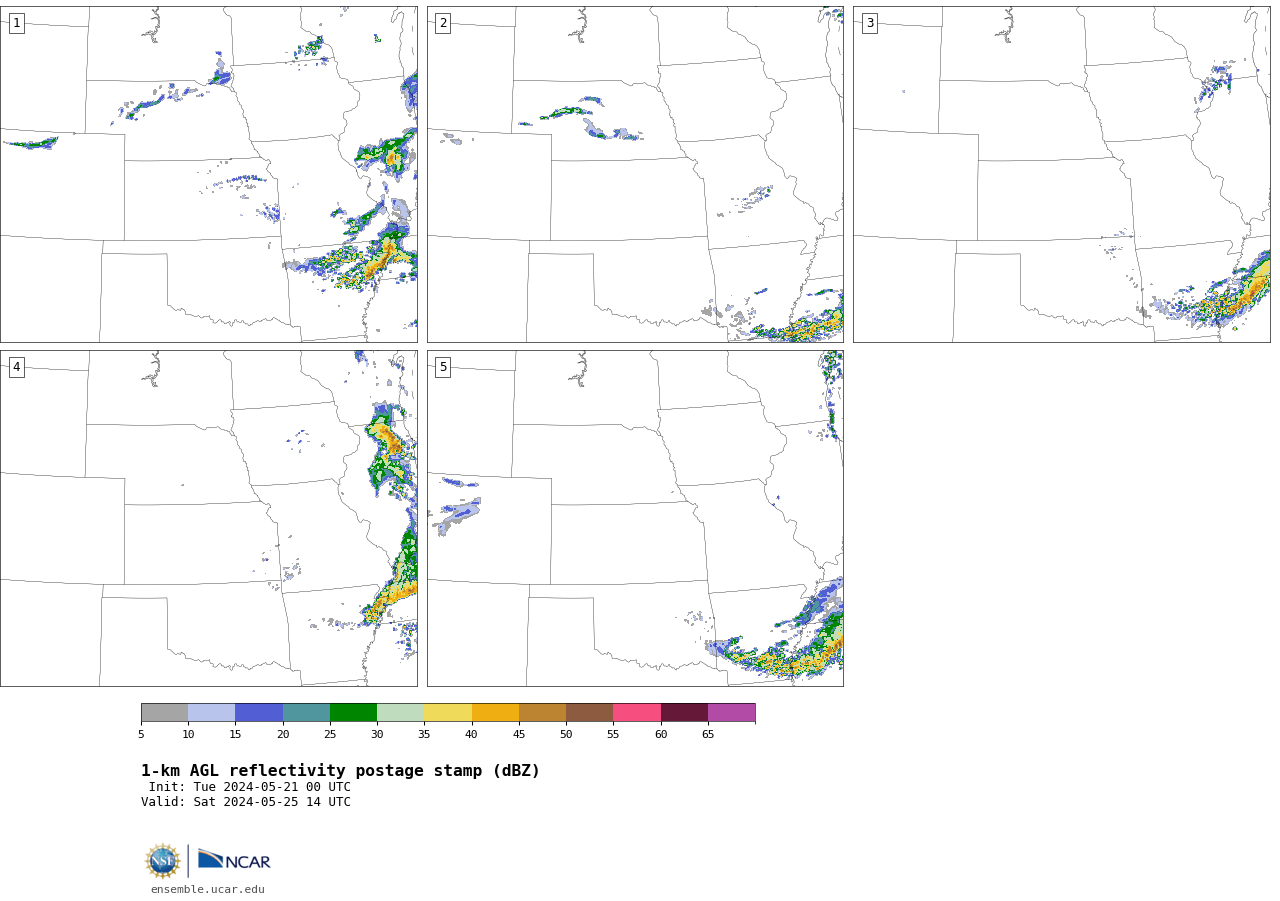
Task: Open ensemble member 5 reflectivity map
Action: click(x=635, y=518)
